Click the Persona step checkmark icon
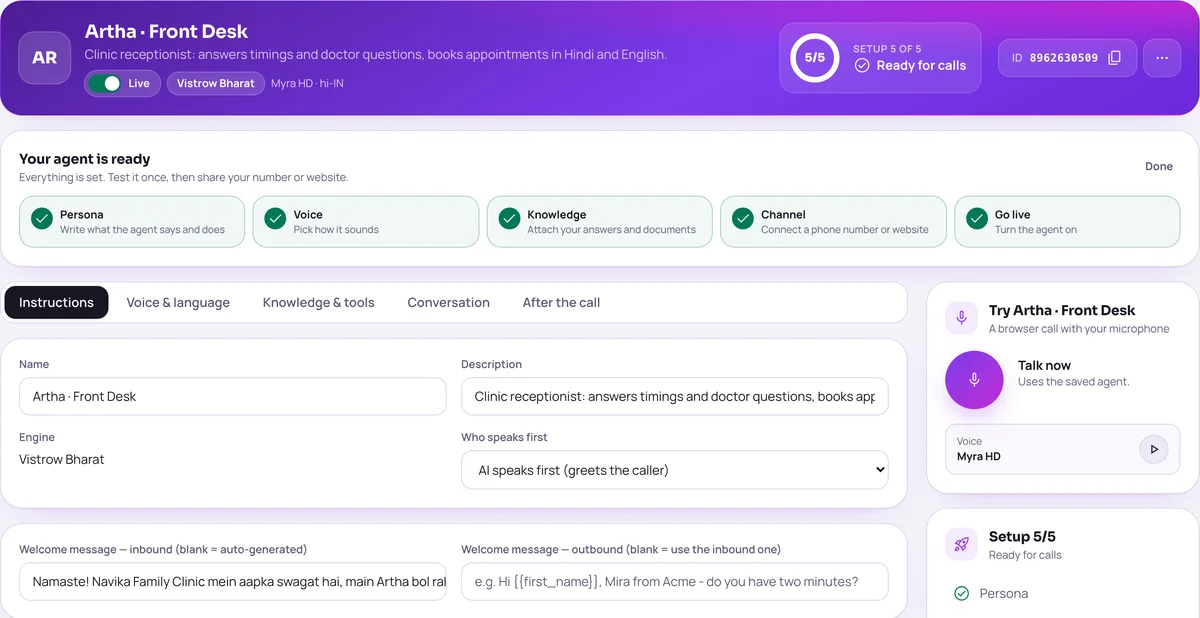The height and width of the screenshot is (618, 1200). click(x=42, y=219)
